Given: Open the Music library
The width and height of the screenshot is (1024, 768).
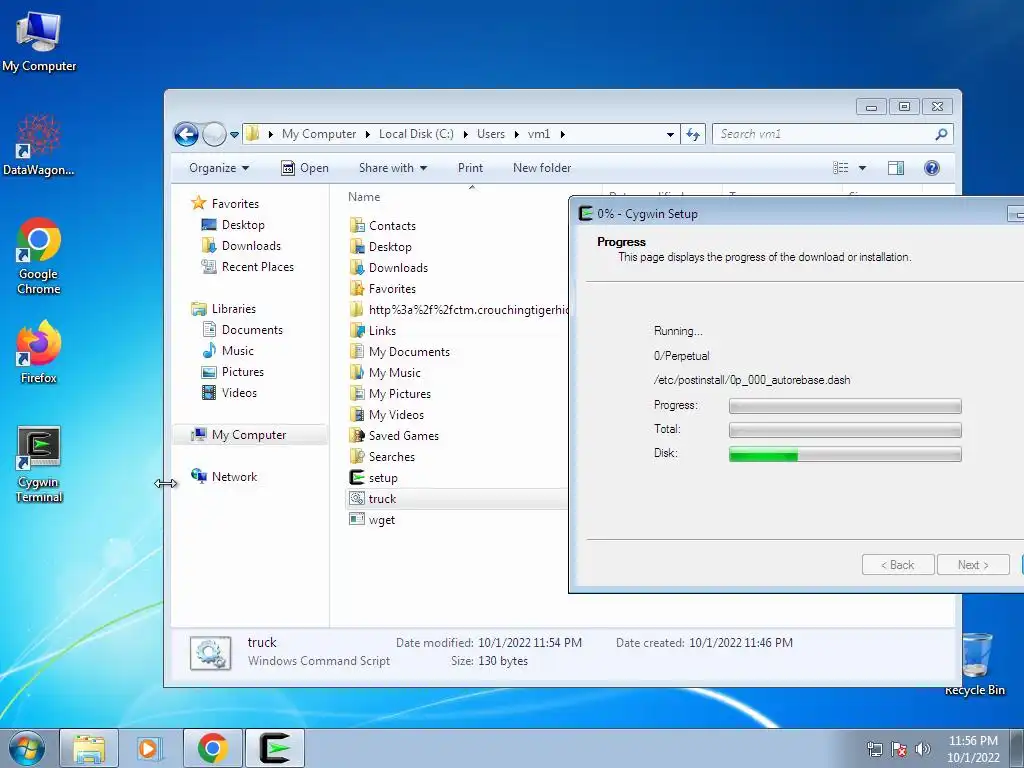Looking at the screenshot, I should 228,351.
